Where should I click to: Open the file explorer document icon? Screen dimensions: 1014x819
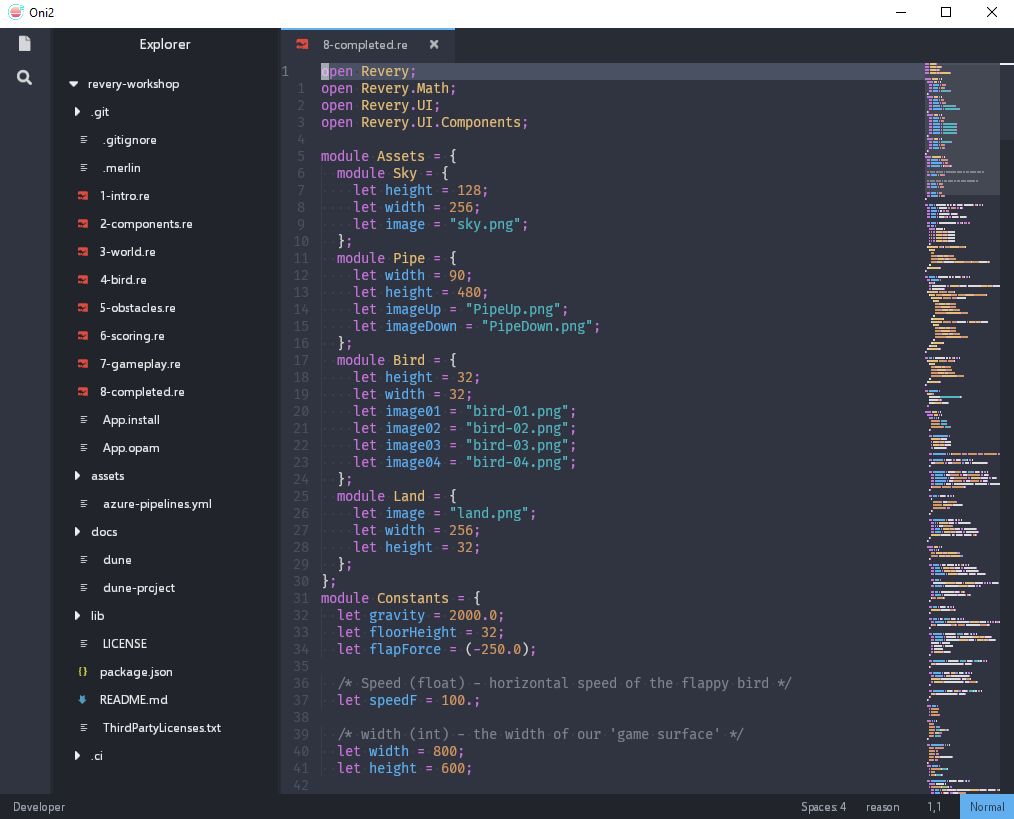pyautogui.click(x=24, y=43)
